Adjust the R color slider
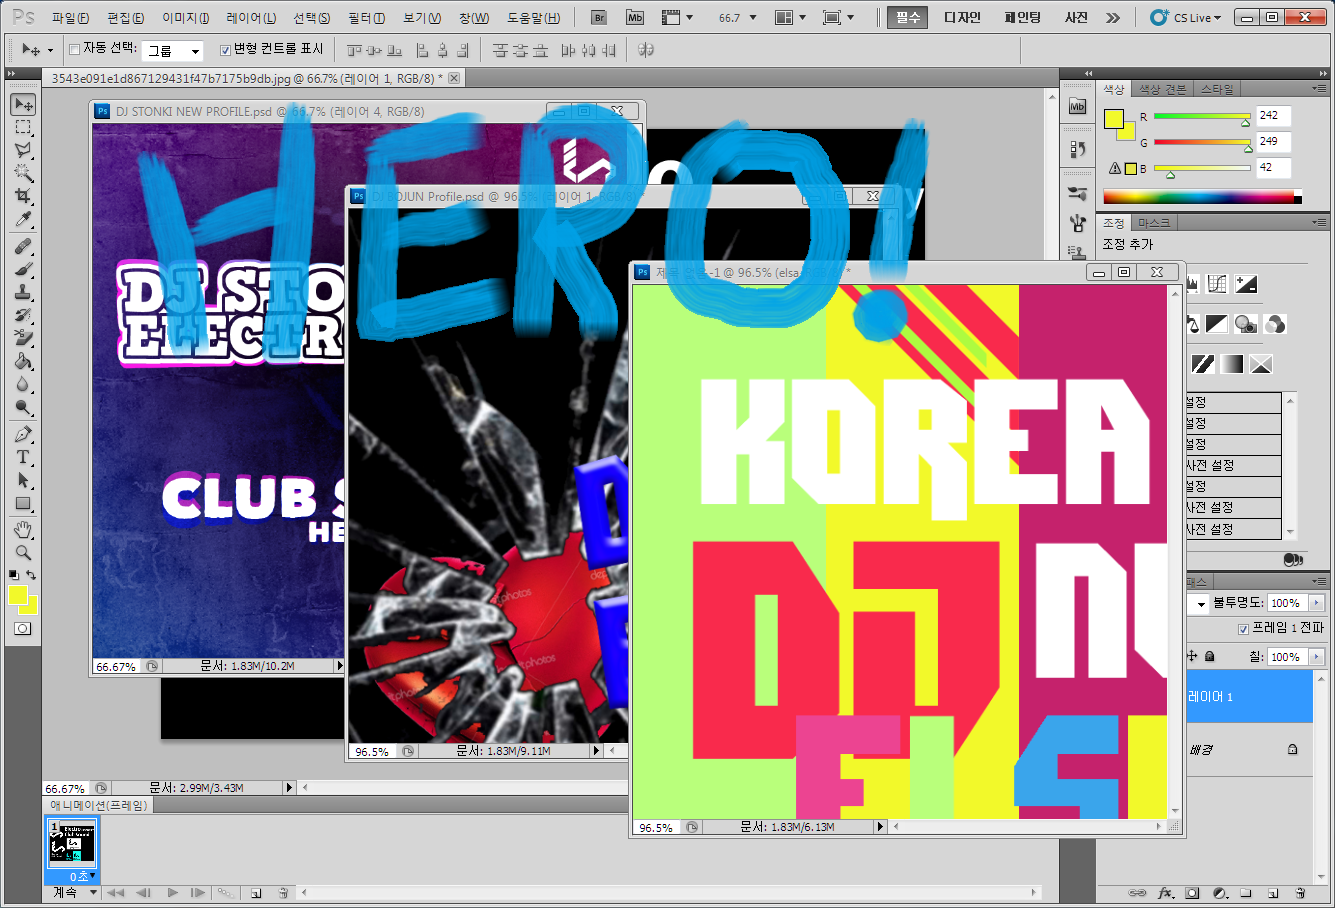The width and height of the screenshot is (1335, 908). 1202,117
